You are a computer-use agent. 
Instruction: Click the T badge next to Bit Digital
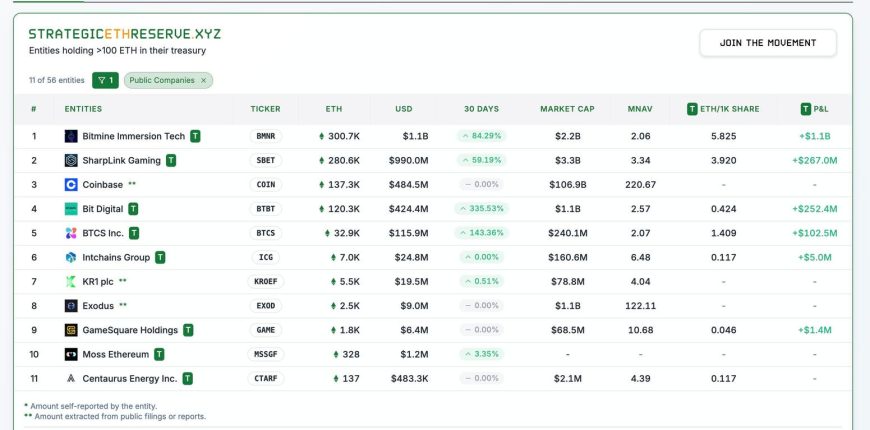133,209
